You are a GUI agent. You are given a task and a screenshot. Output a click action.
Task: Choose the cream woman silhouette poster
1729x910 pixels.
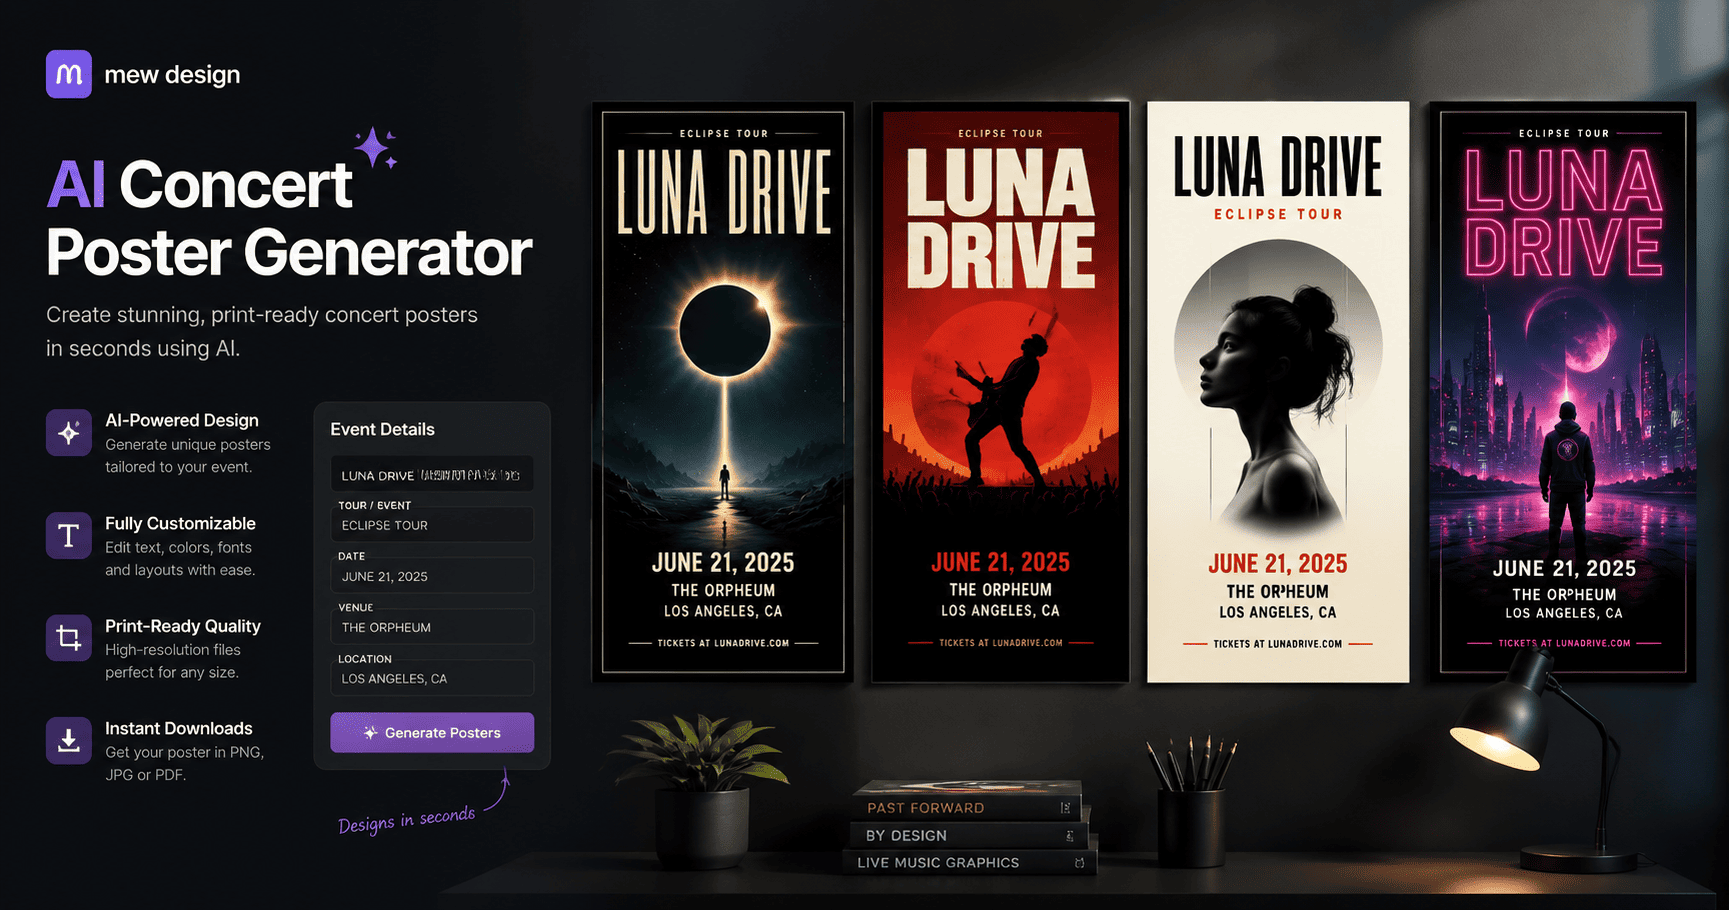1278,392
